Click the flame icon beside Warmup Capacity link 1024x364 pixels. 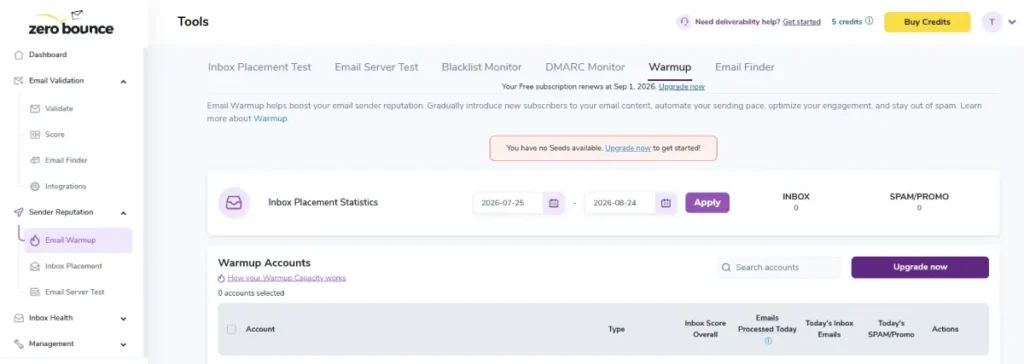pyautogui.click(x=221, y=278)
